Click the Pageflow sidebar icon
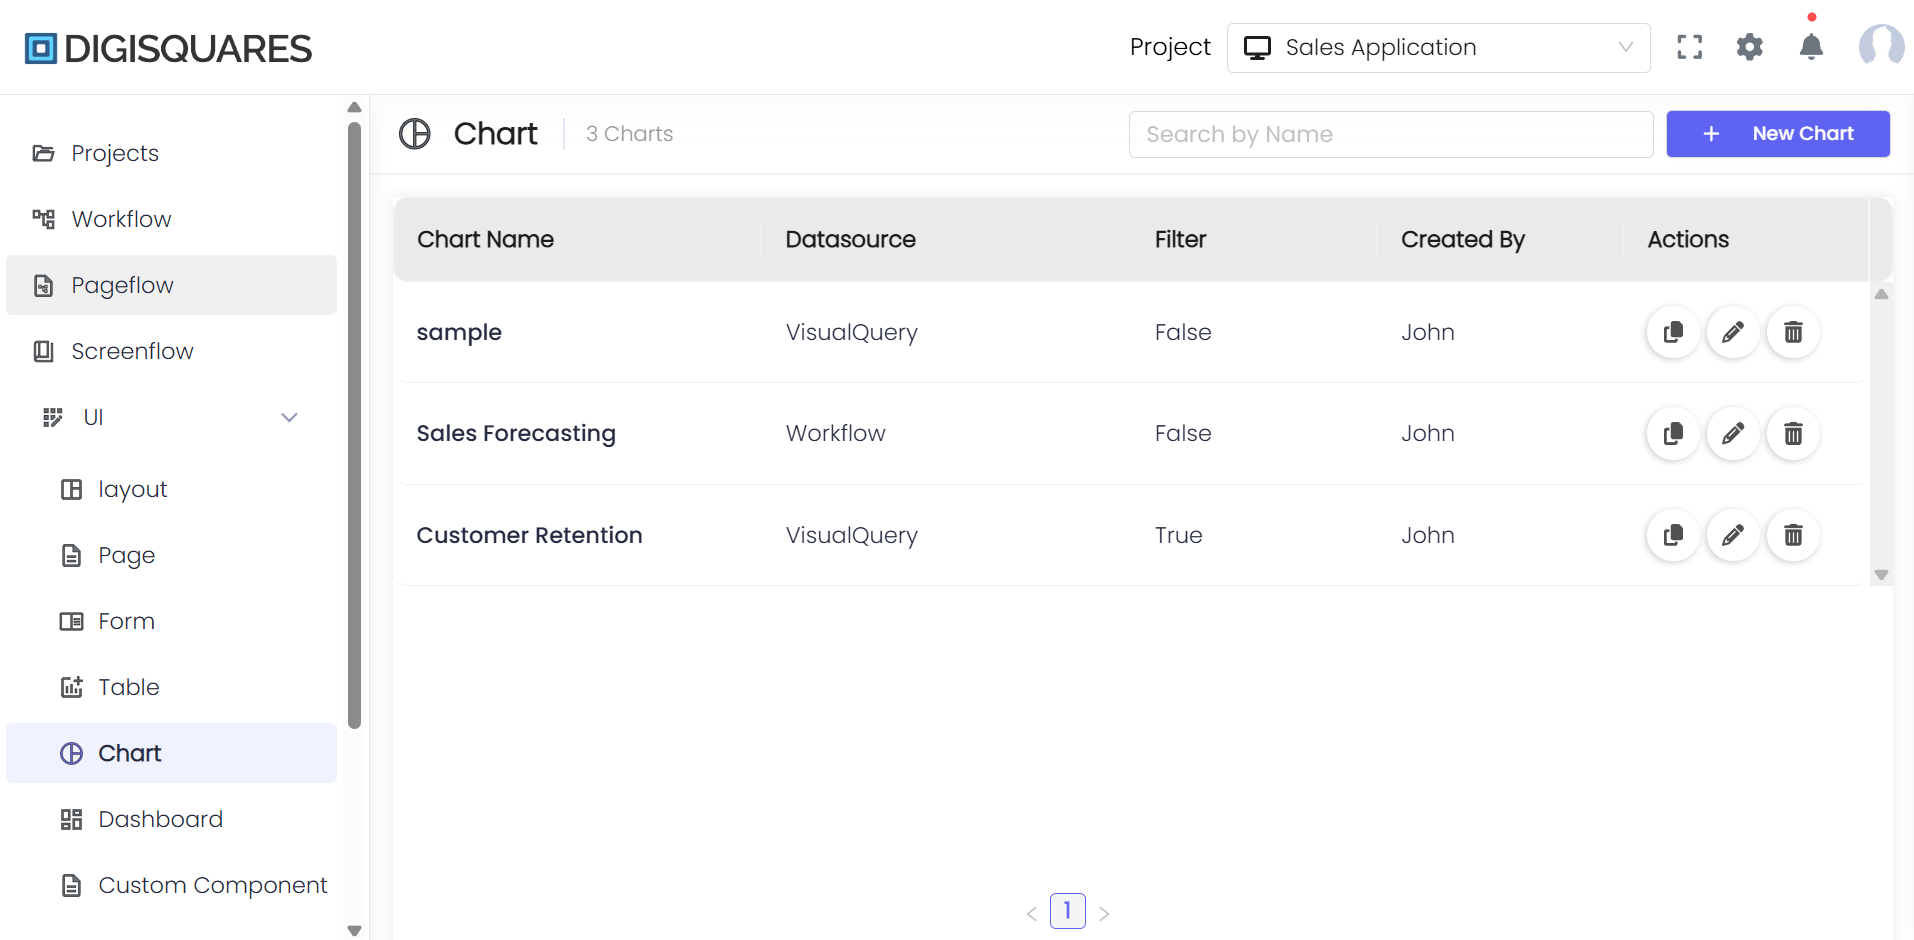Image resolution: width=1914 pixels, height=940 pixels. coord(43,285)
